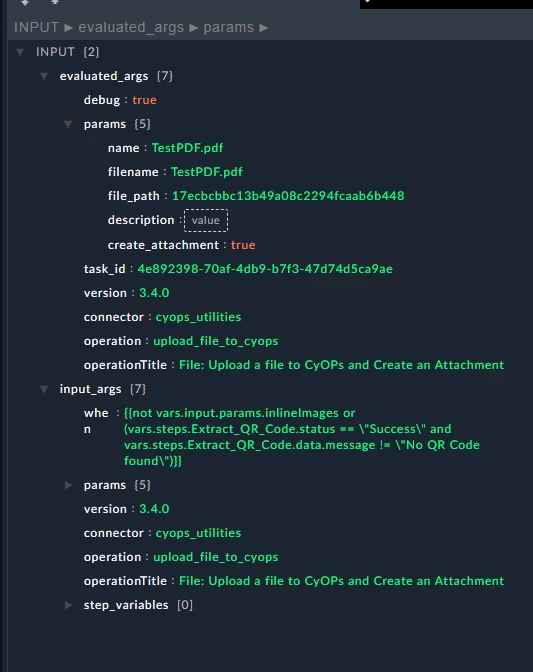533x672 pixels.
Task: Click the description key label
Action: [141, 220]
